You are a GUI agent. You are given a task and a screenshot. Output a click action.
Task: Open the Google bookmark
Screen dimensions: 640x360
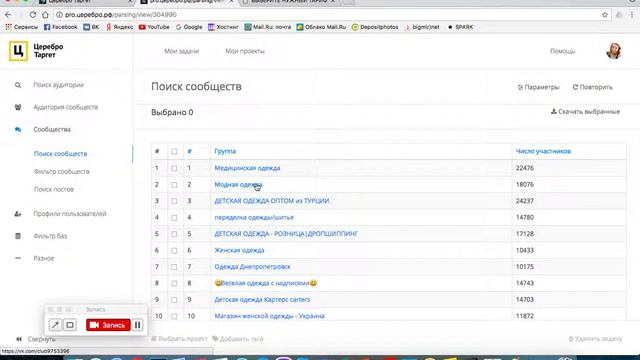pyautogui.click(x=189, y=27)
